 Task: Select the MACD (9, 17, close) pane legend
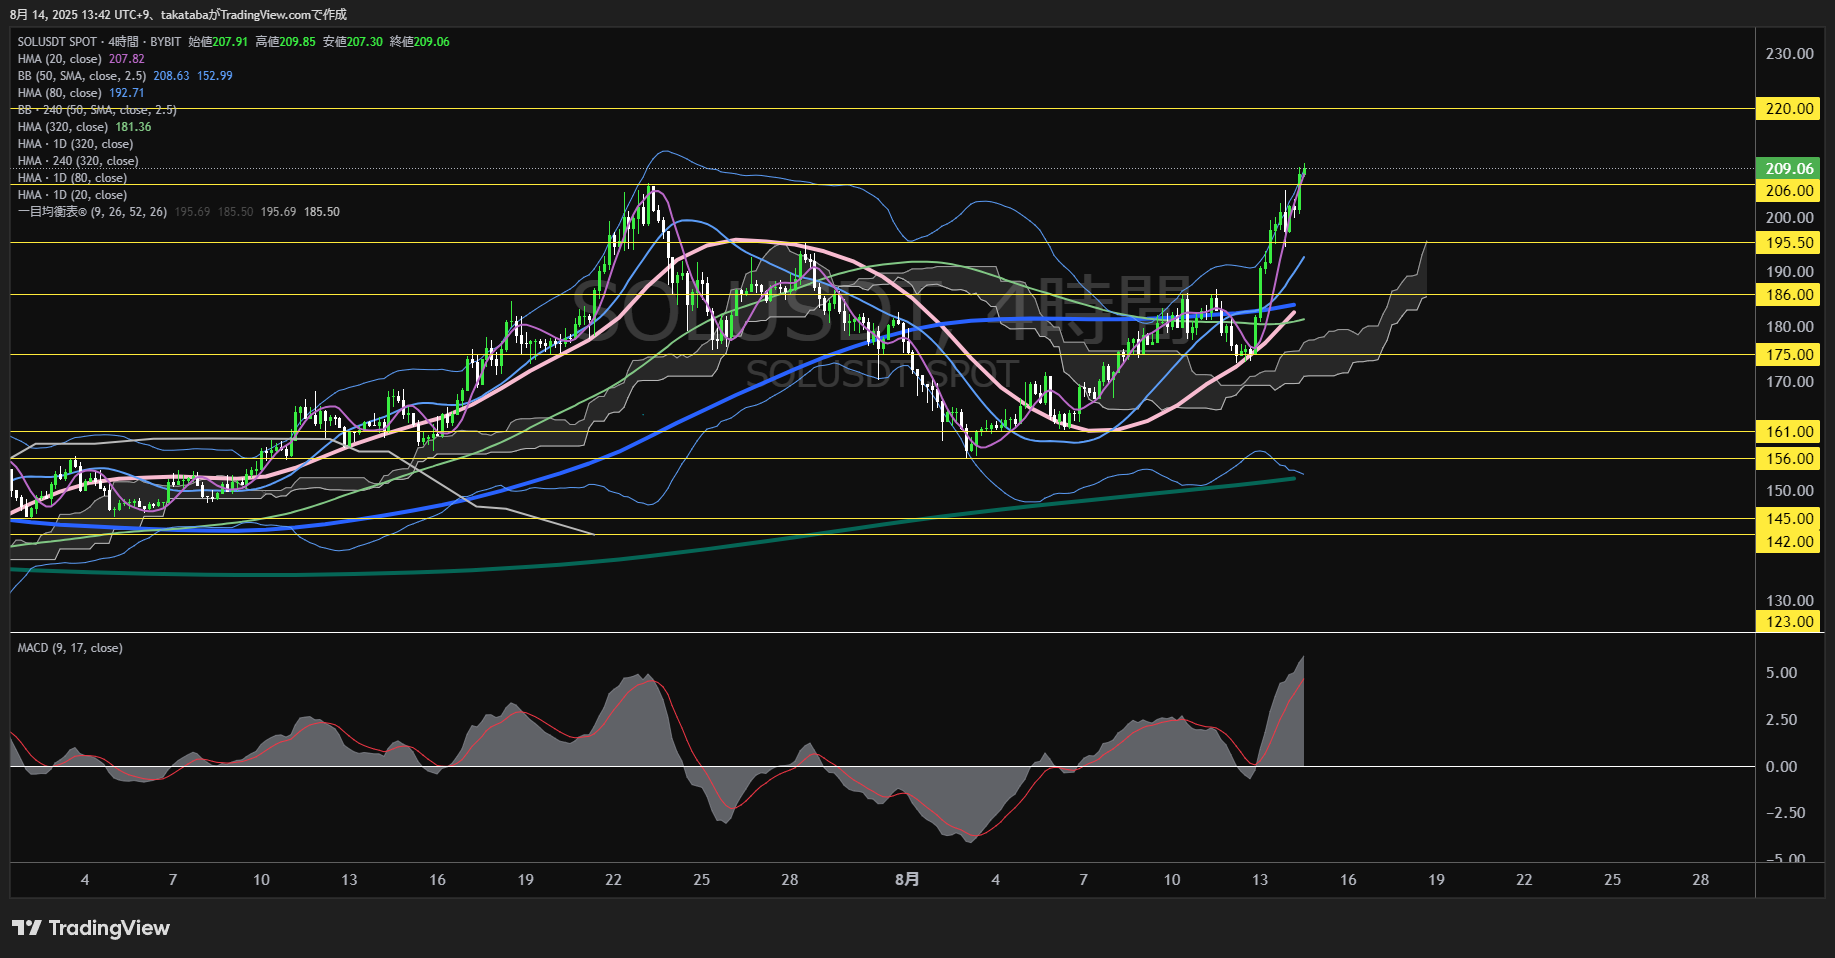click(70, 648)
